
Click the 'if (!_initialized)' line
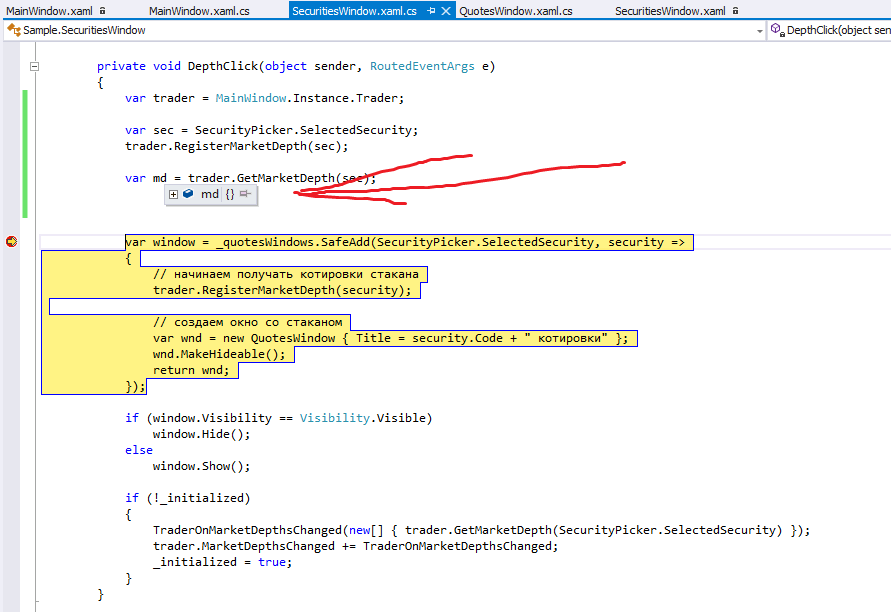[188, 498]
